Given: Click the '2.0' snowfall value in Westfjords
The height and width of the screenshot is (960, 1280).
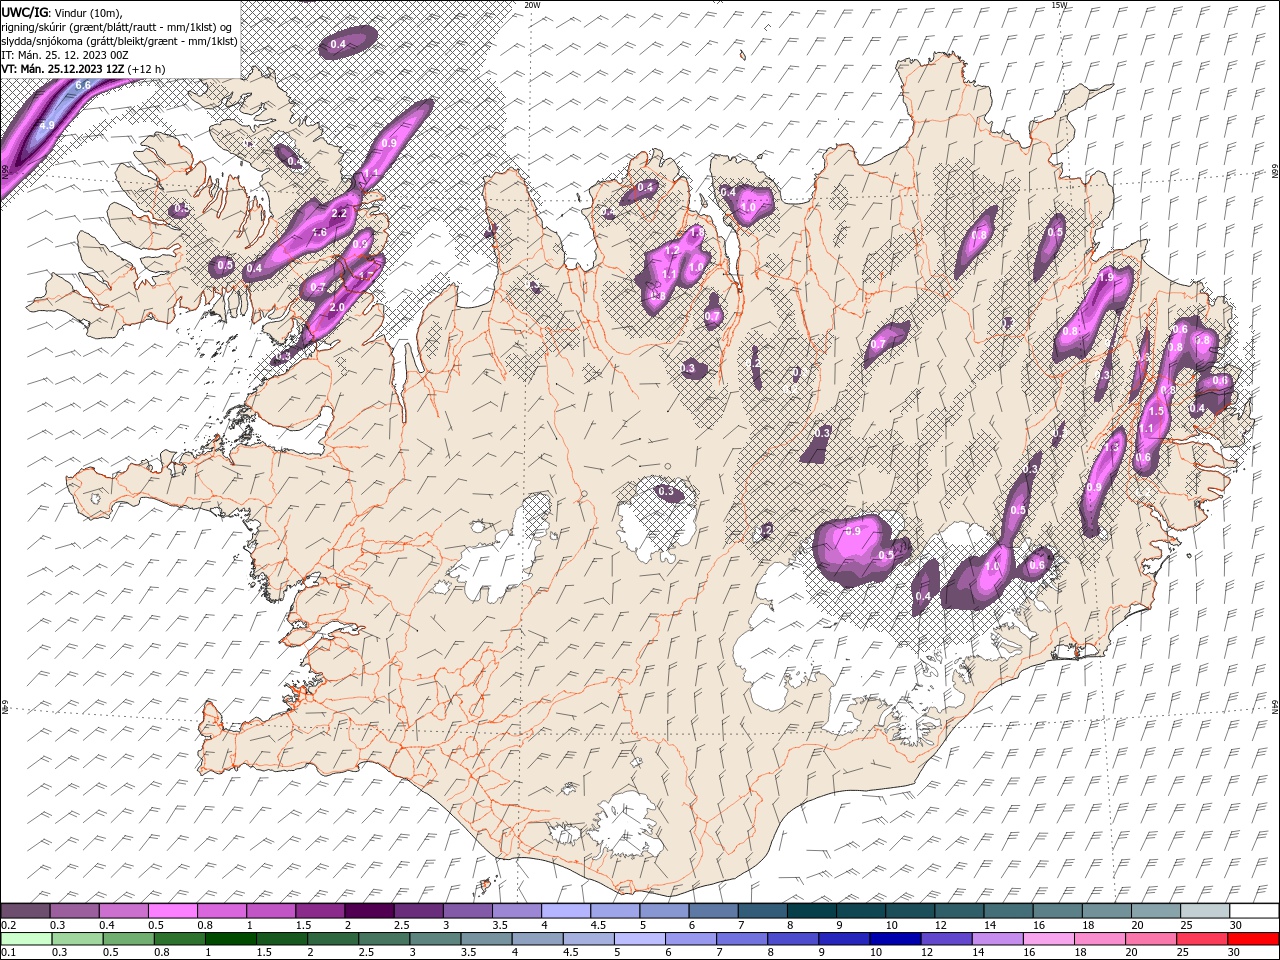Looking at the screenshot, I should click(x=337, y=307).
